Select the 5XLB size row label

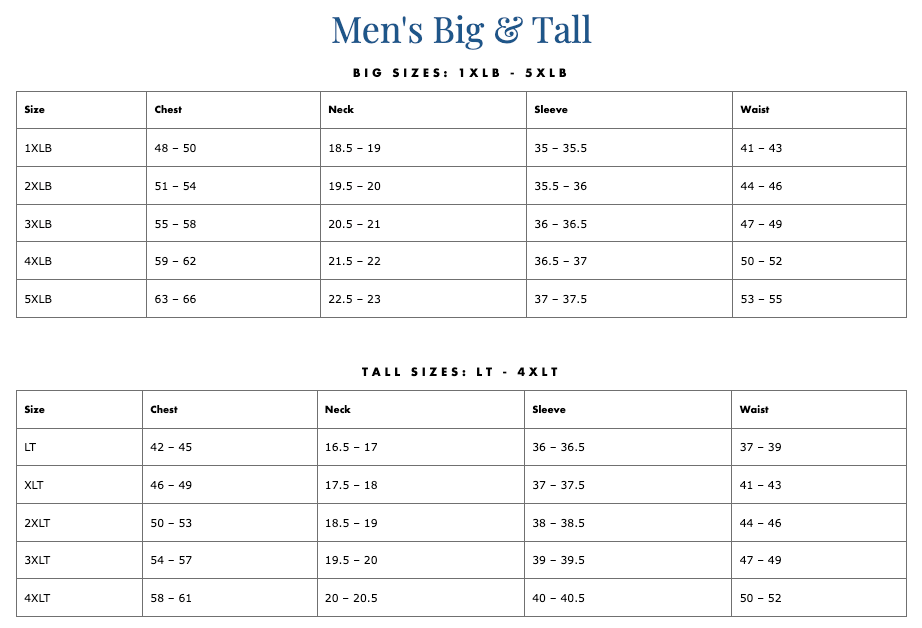point(38,299)
